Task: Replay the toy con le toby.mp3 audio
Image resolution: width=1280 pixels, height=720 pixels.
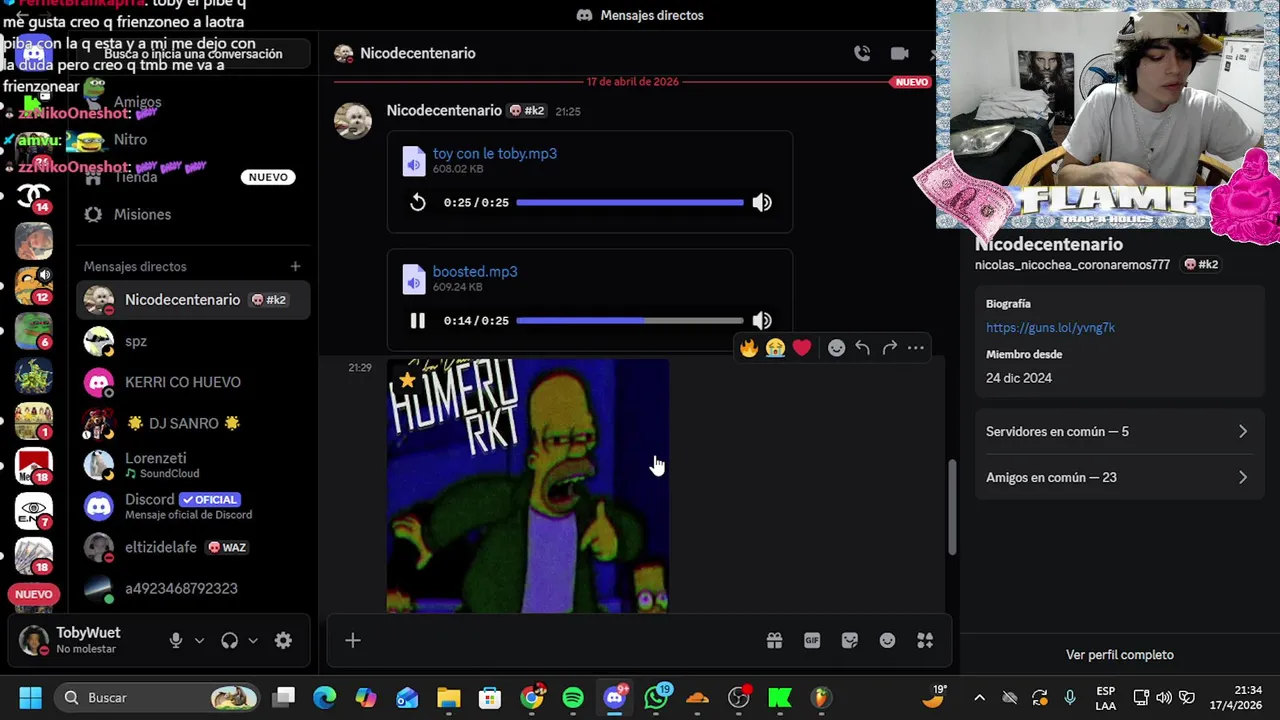Action: (418, 203)
